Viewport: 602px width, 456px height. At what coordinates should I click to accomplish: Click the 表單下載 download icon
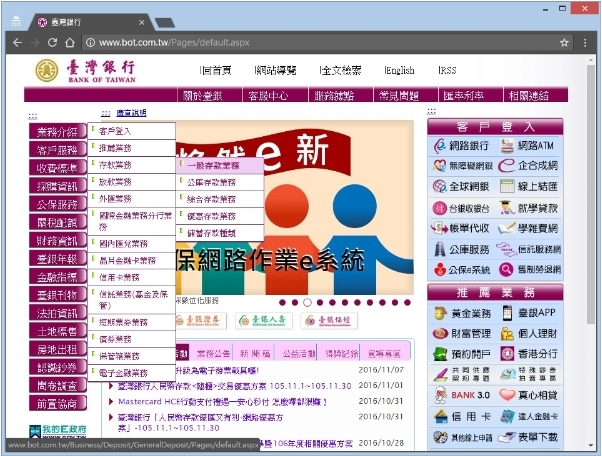pyautogui.click(x=507, y=437)
